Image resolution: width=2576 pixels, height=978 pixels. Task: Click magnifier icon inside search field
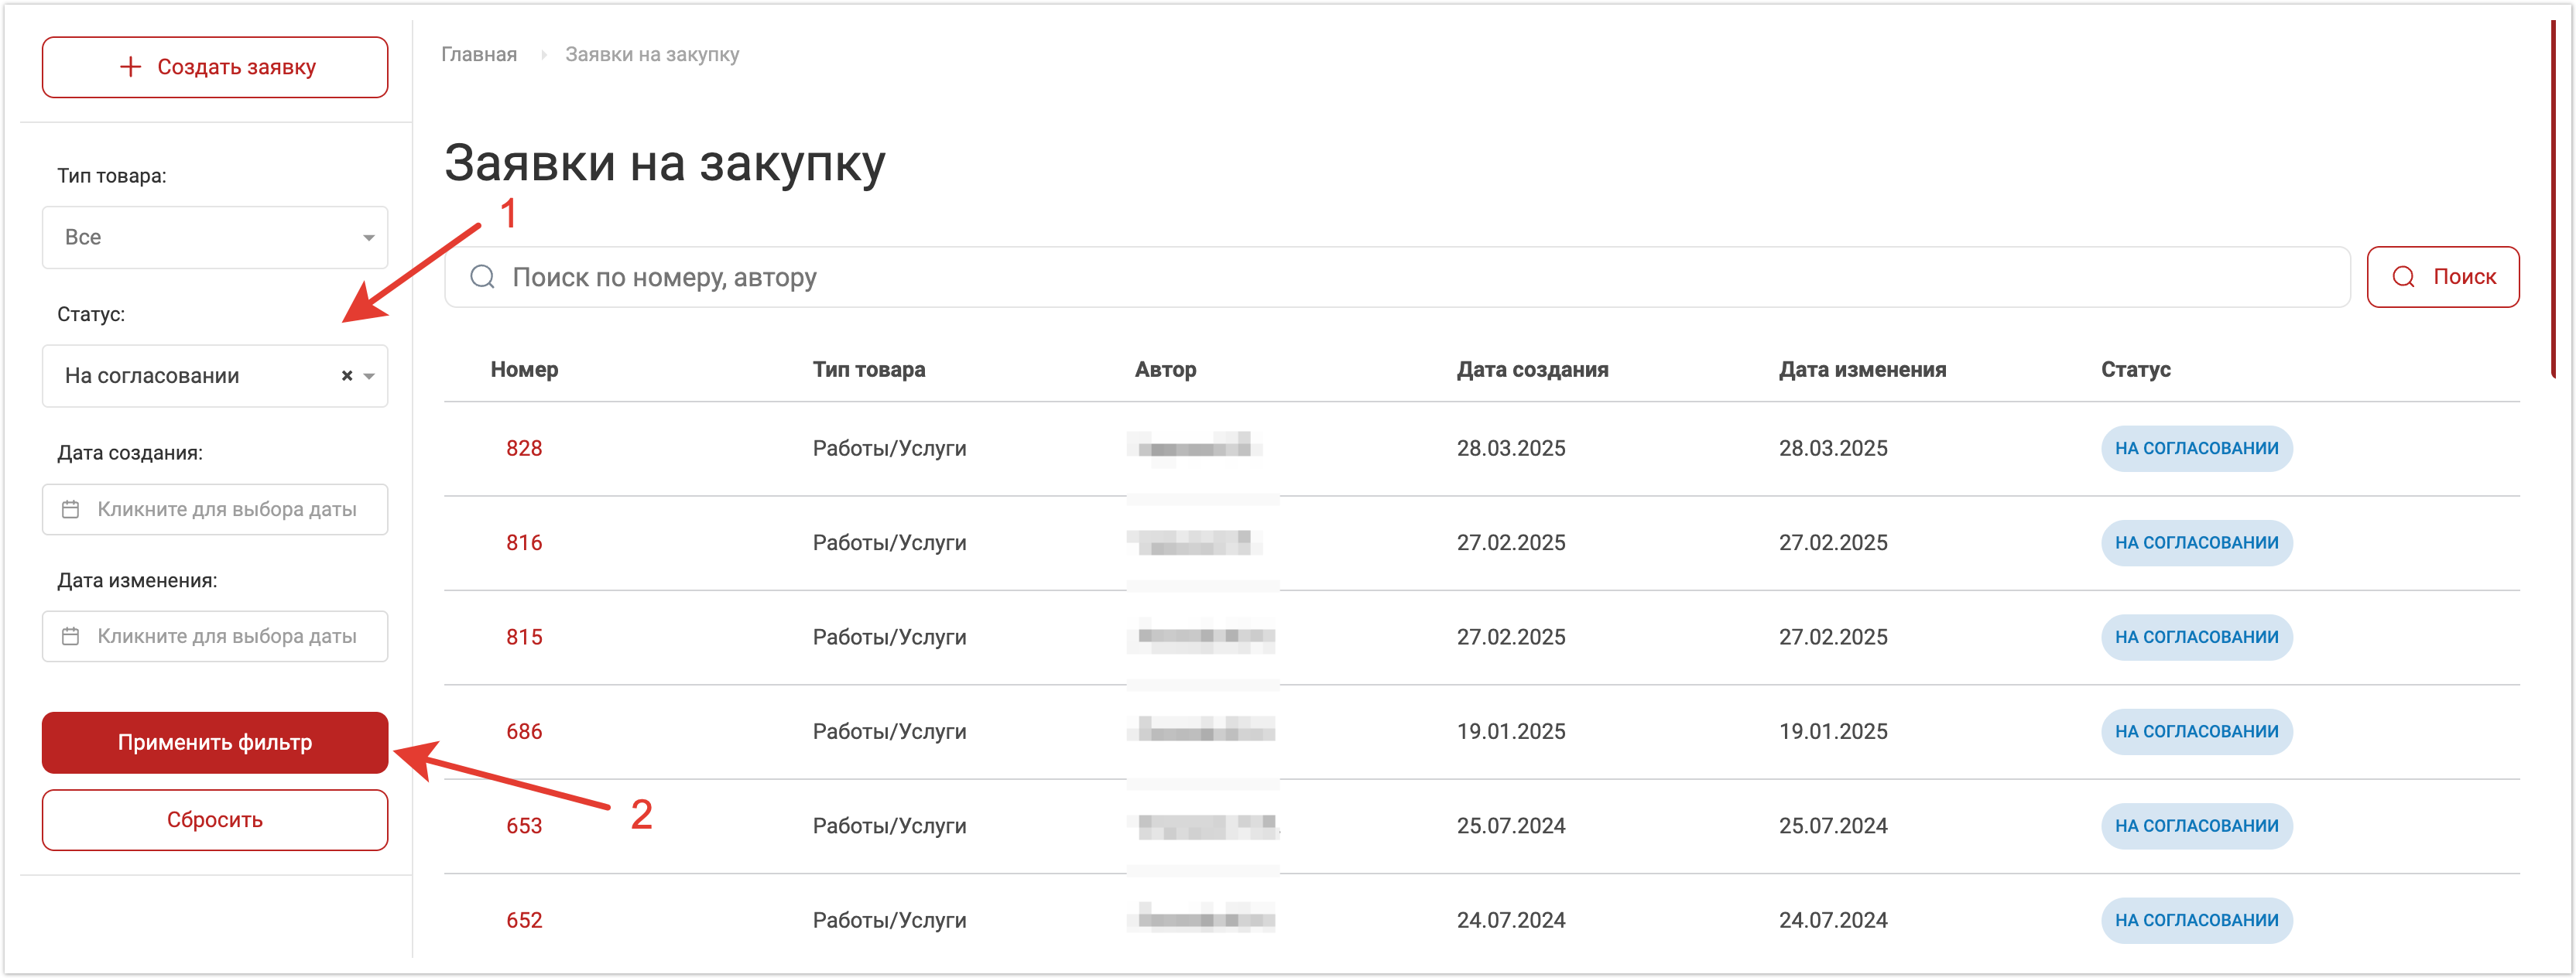point(482,277)
